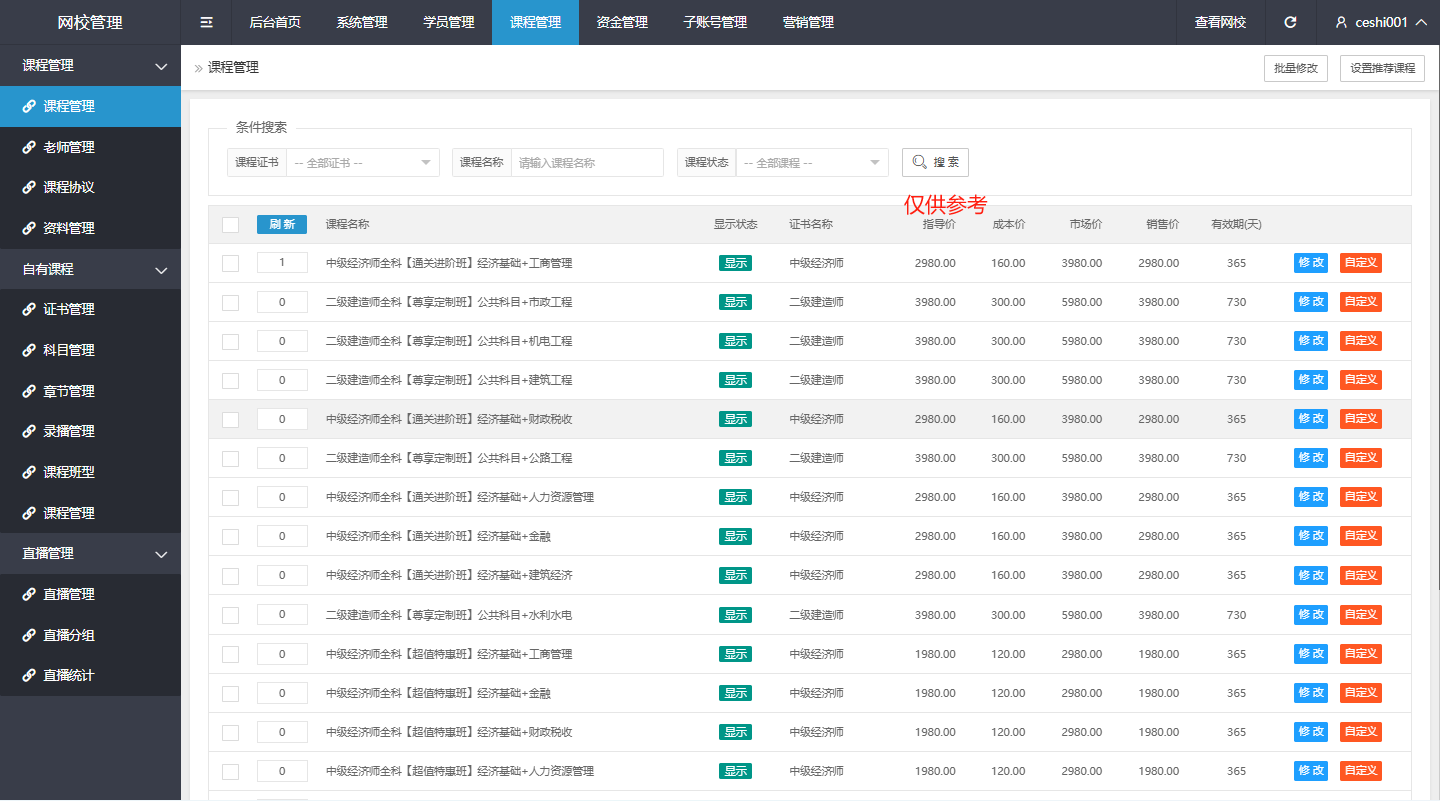Screen dimensions: 1440x801
Task: Click the 设置推荐课程 button
Action: pyautogui.click(x=1382, y=68)
